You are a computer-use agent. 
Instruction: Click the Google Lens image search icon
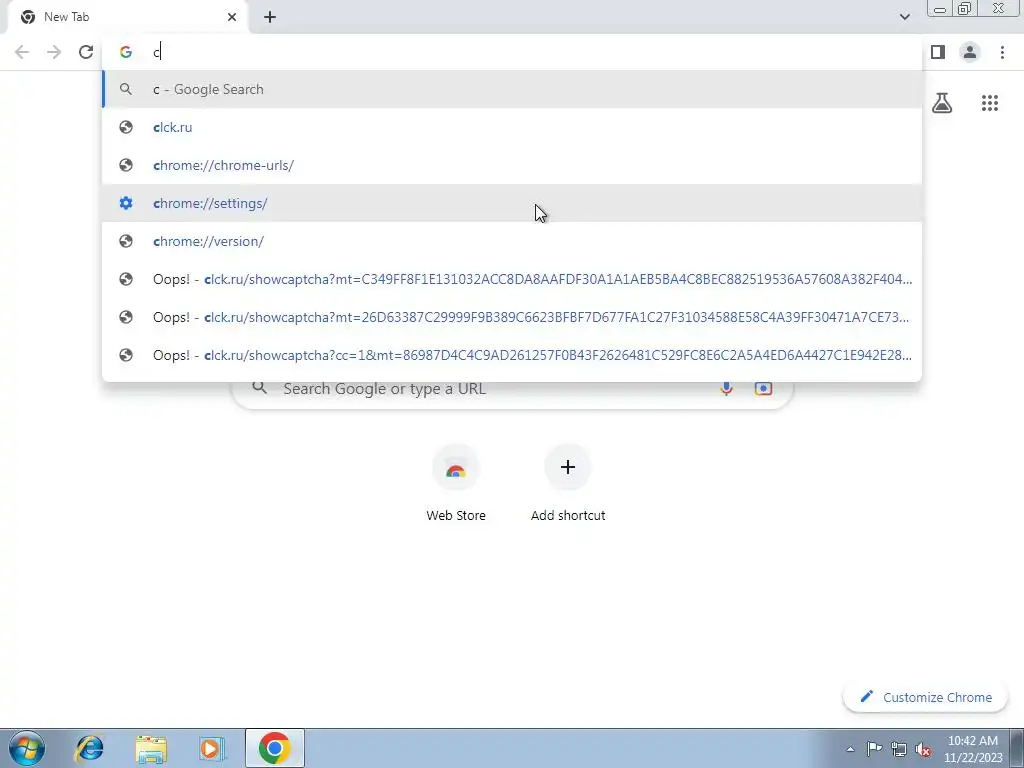763,389
